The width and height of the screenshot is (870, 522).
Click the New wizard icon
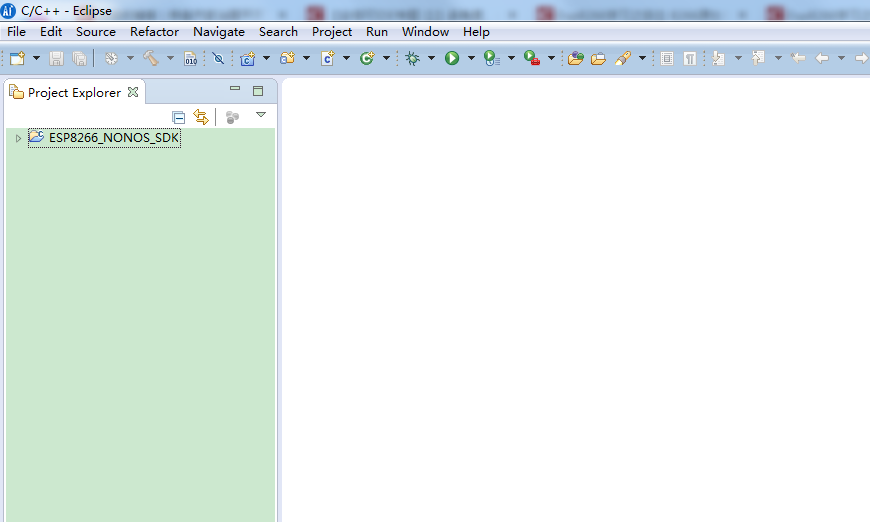click(x=17, y=58)
